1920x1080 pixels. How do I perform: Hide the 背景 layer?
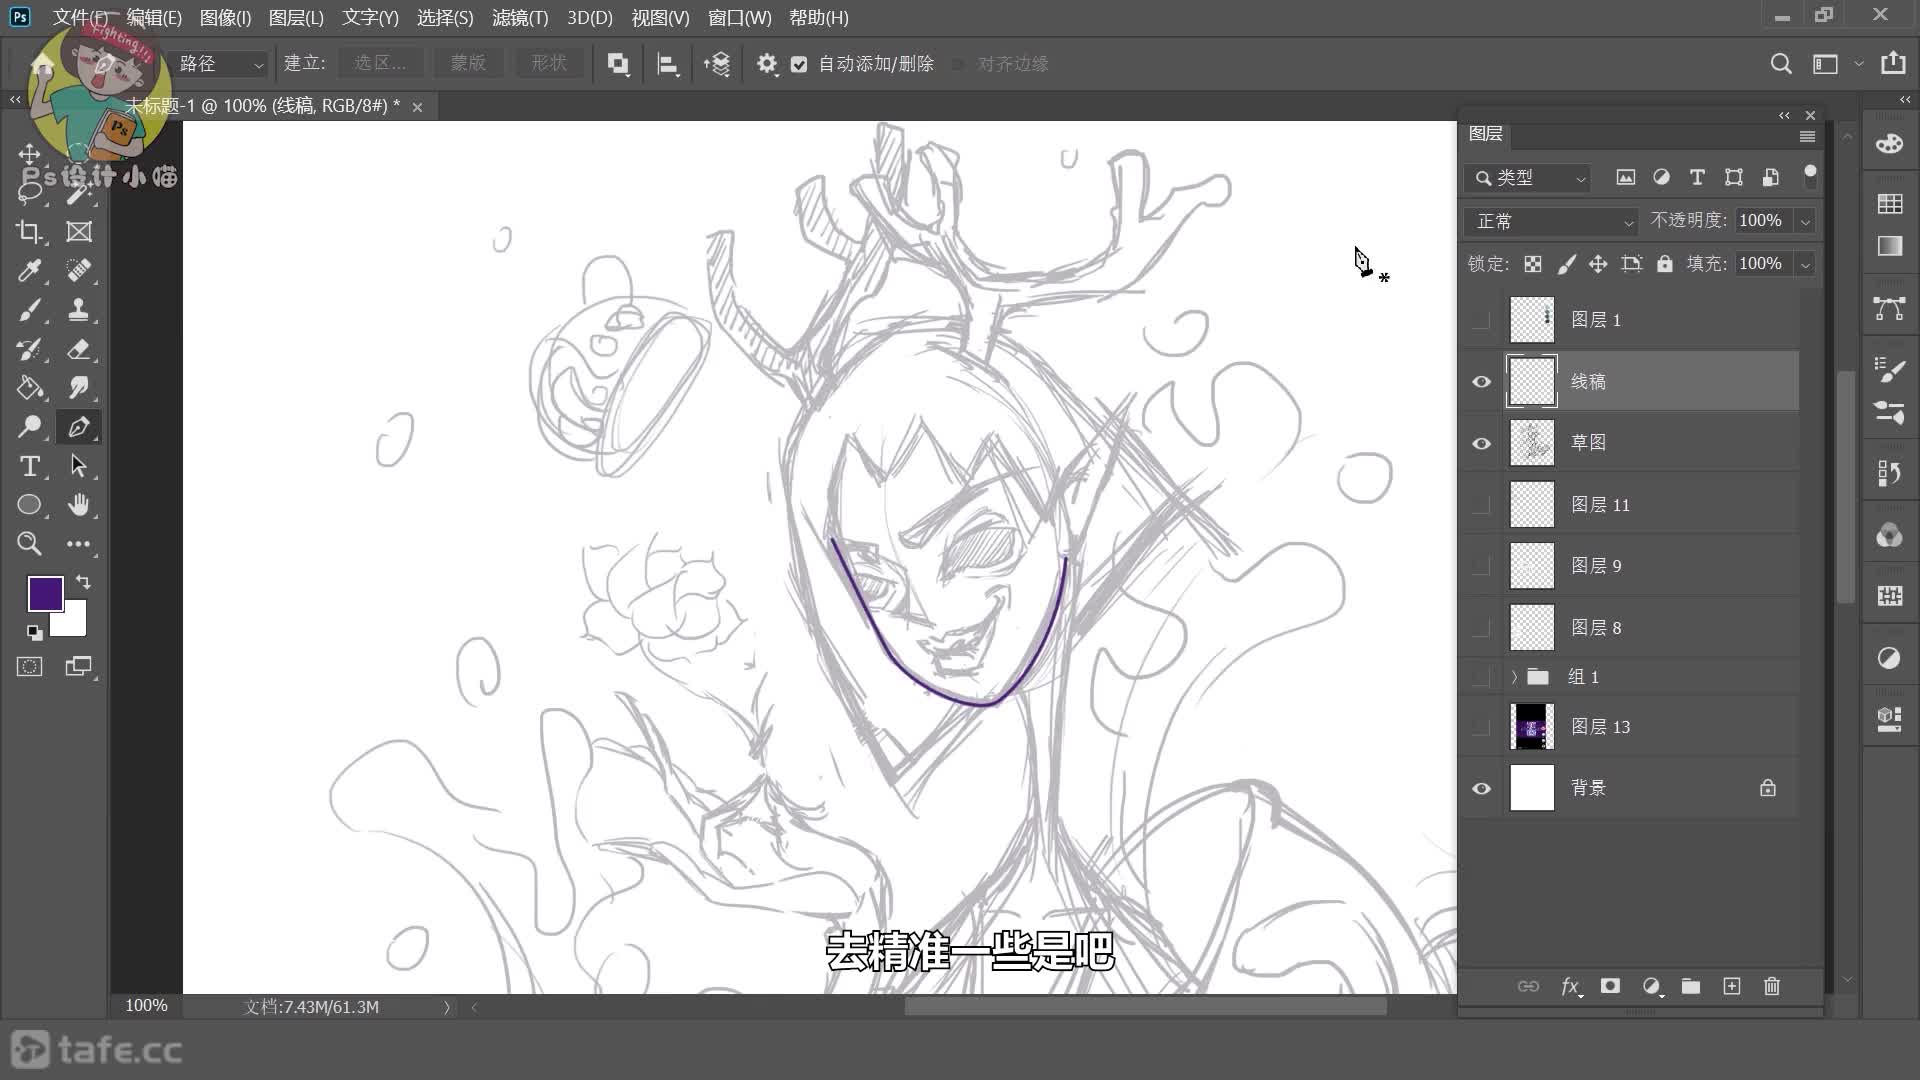pyautogui.click(x=1481, y=789)
